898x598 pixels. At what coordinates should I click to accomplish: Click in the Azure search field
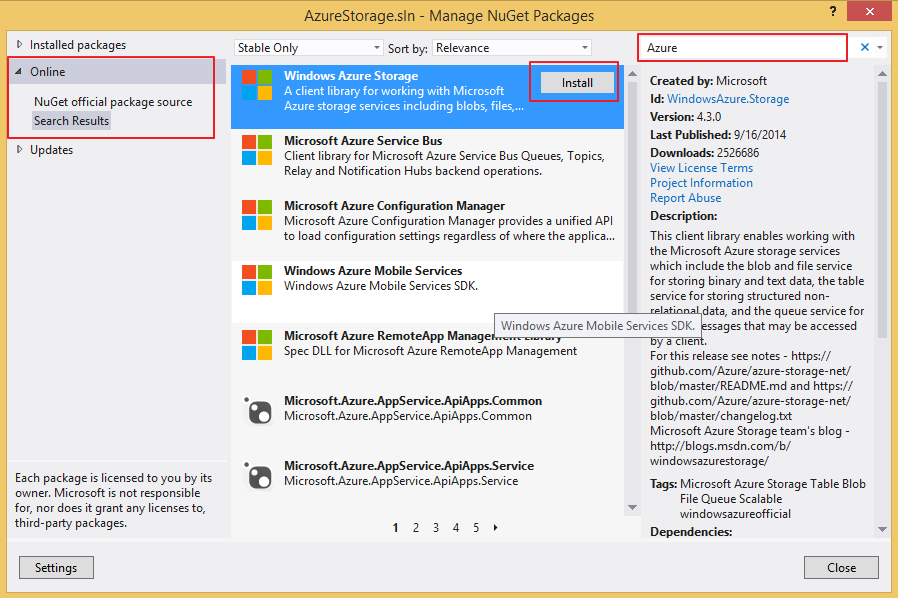point(742,48)
